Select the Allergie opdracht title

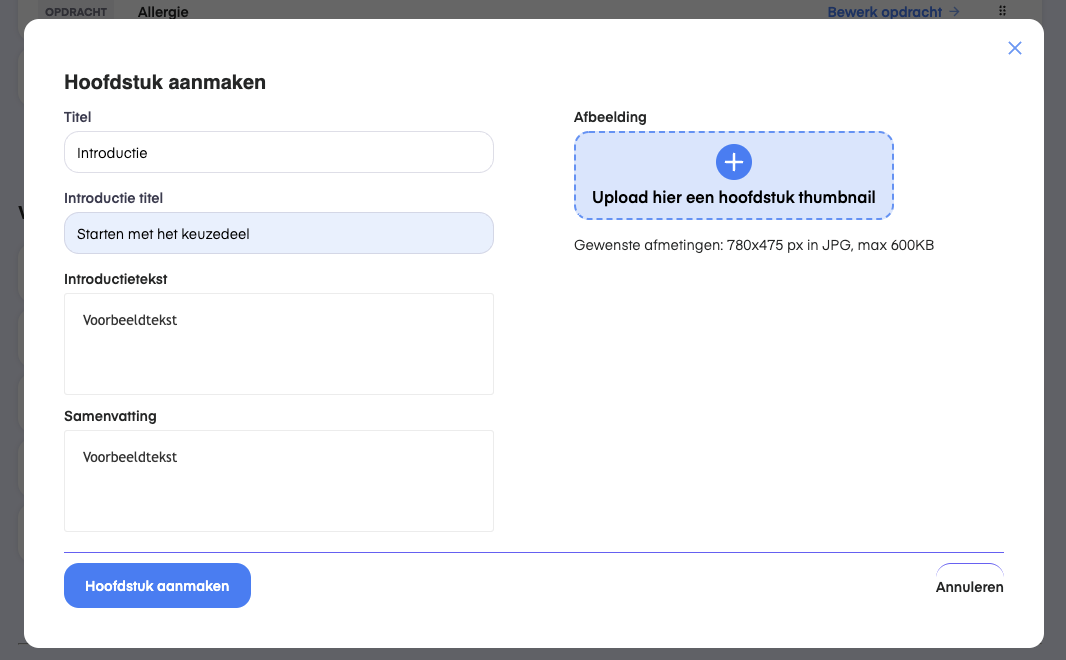163,12
